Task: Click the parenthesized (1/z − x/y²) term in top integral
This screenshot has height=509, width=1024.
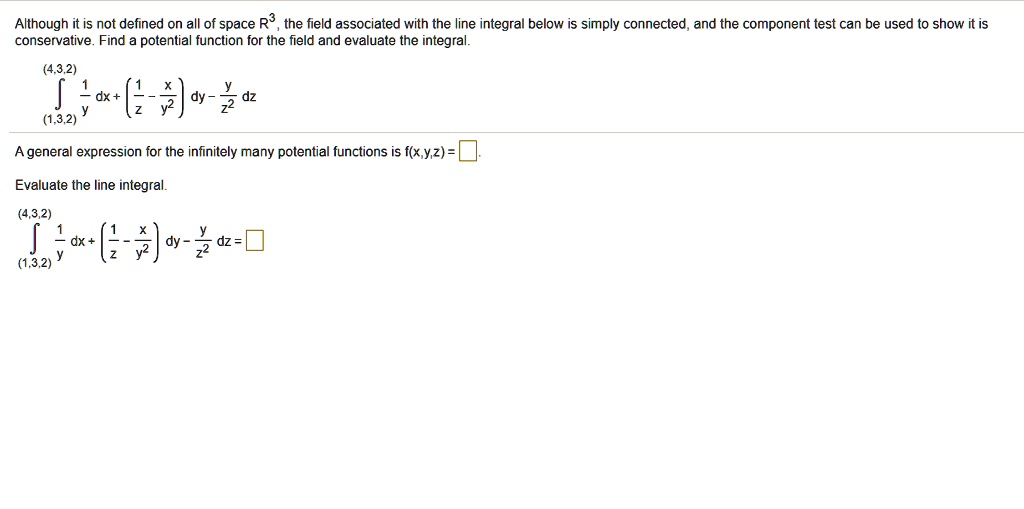Action: [155, 97]
